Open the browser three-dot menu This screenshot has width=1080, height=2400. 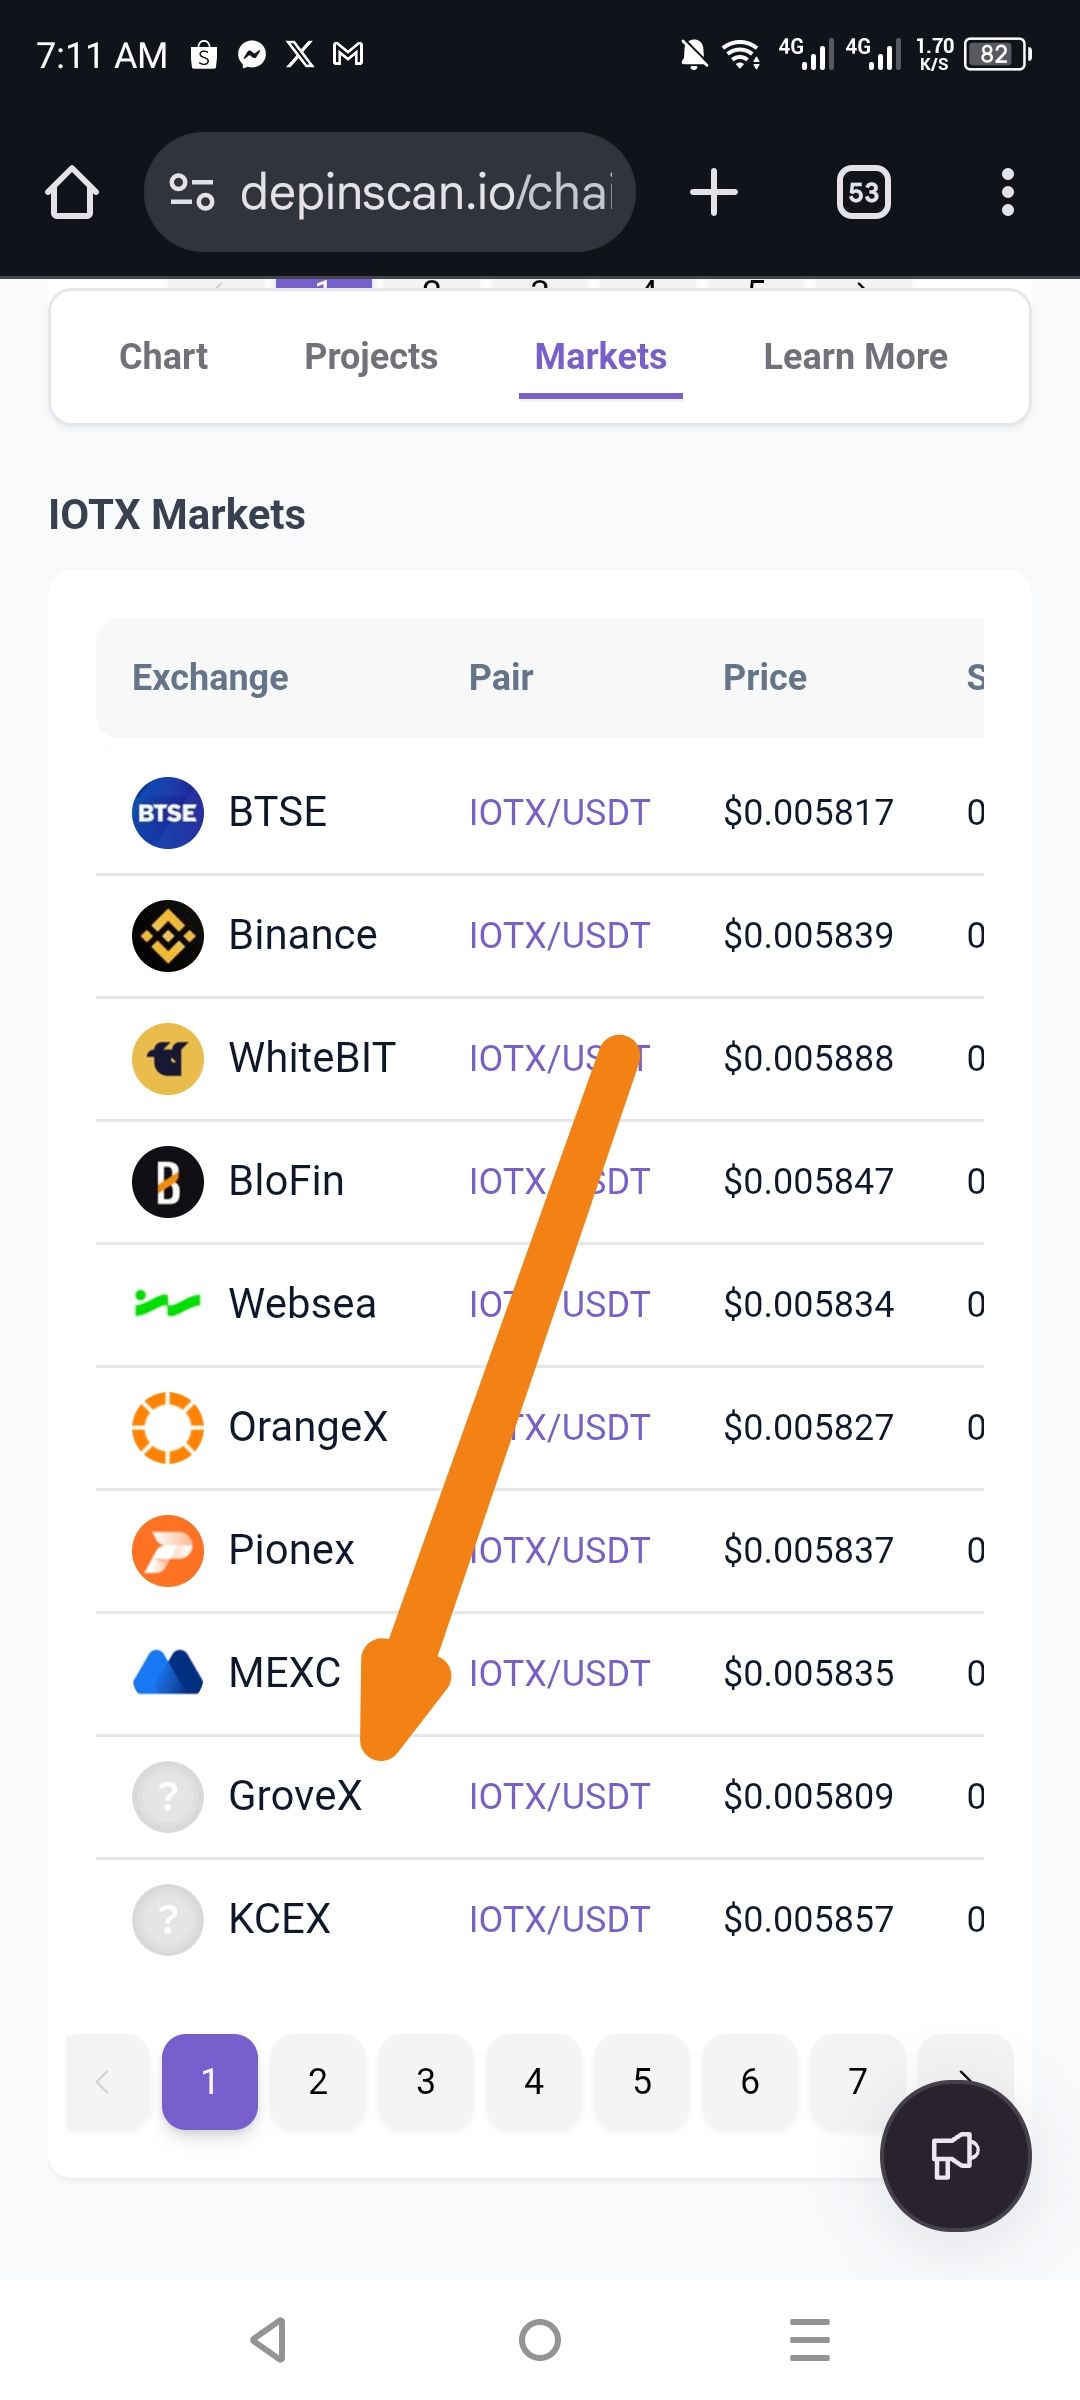click(1007, 192)
